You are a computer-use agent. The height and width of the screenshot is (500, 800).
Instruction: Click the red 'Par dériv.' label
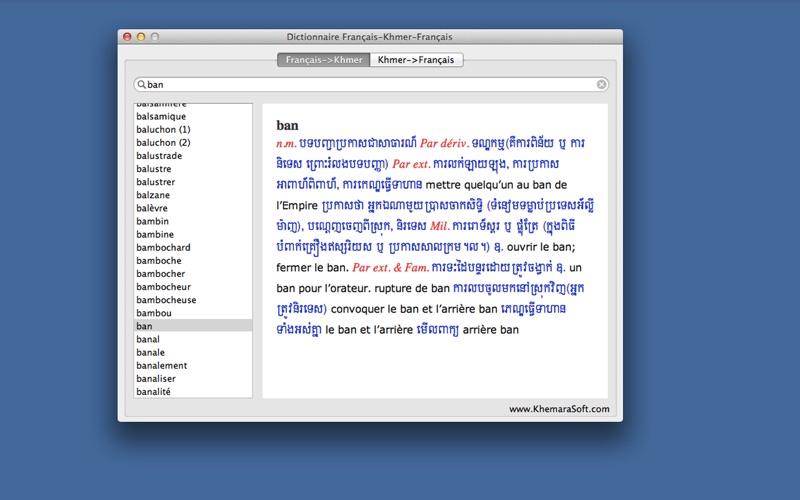click(x=444, y=144)
